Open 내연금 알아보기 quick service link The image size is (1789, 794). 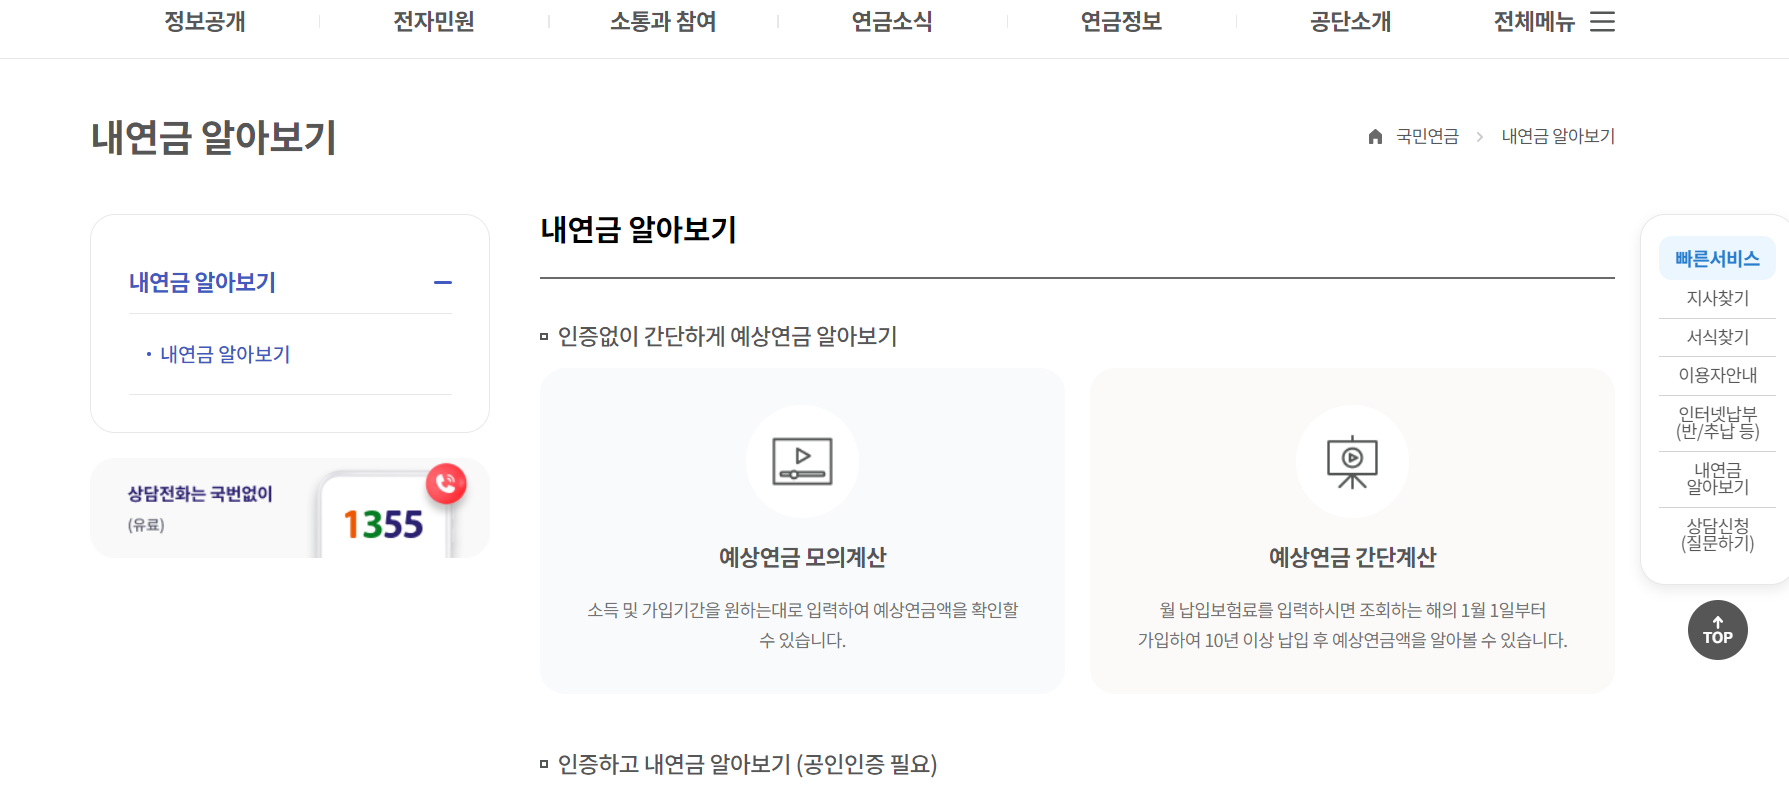click(1717, 479)
